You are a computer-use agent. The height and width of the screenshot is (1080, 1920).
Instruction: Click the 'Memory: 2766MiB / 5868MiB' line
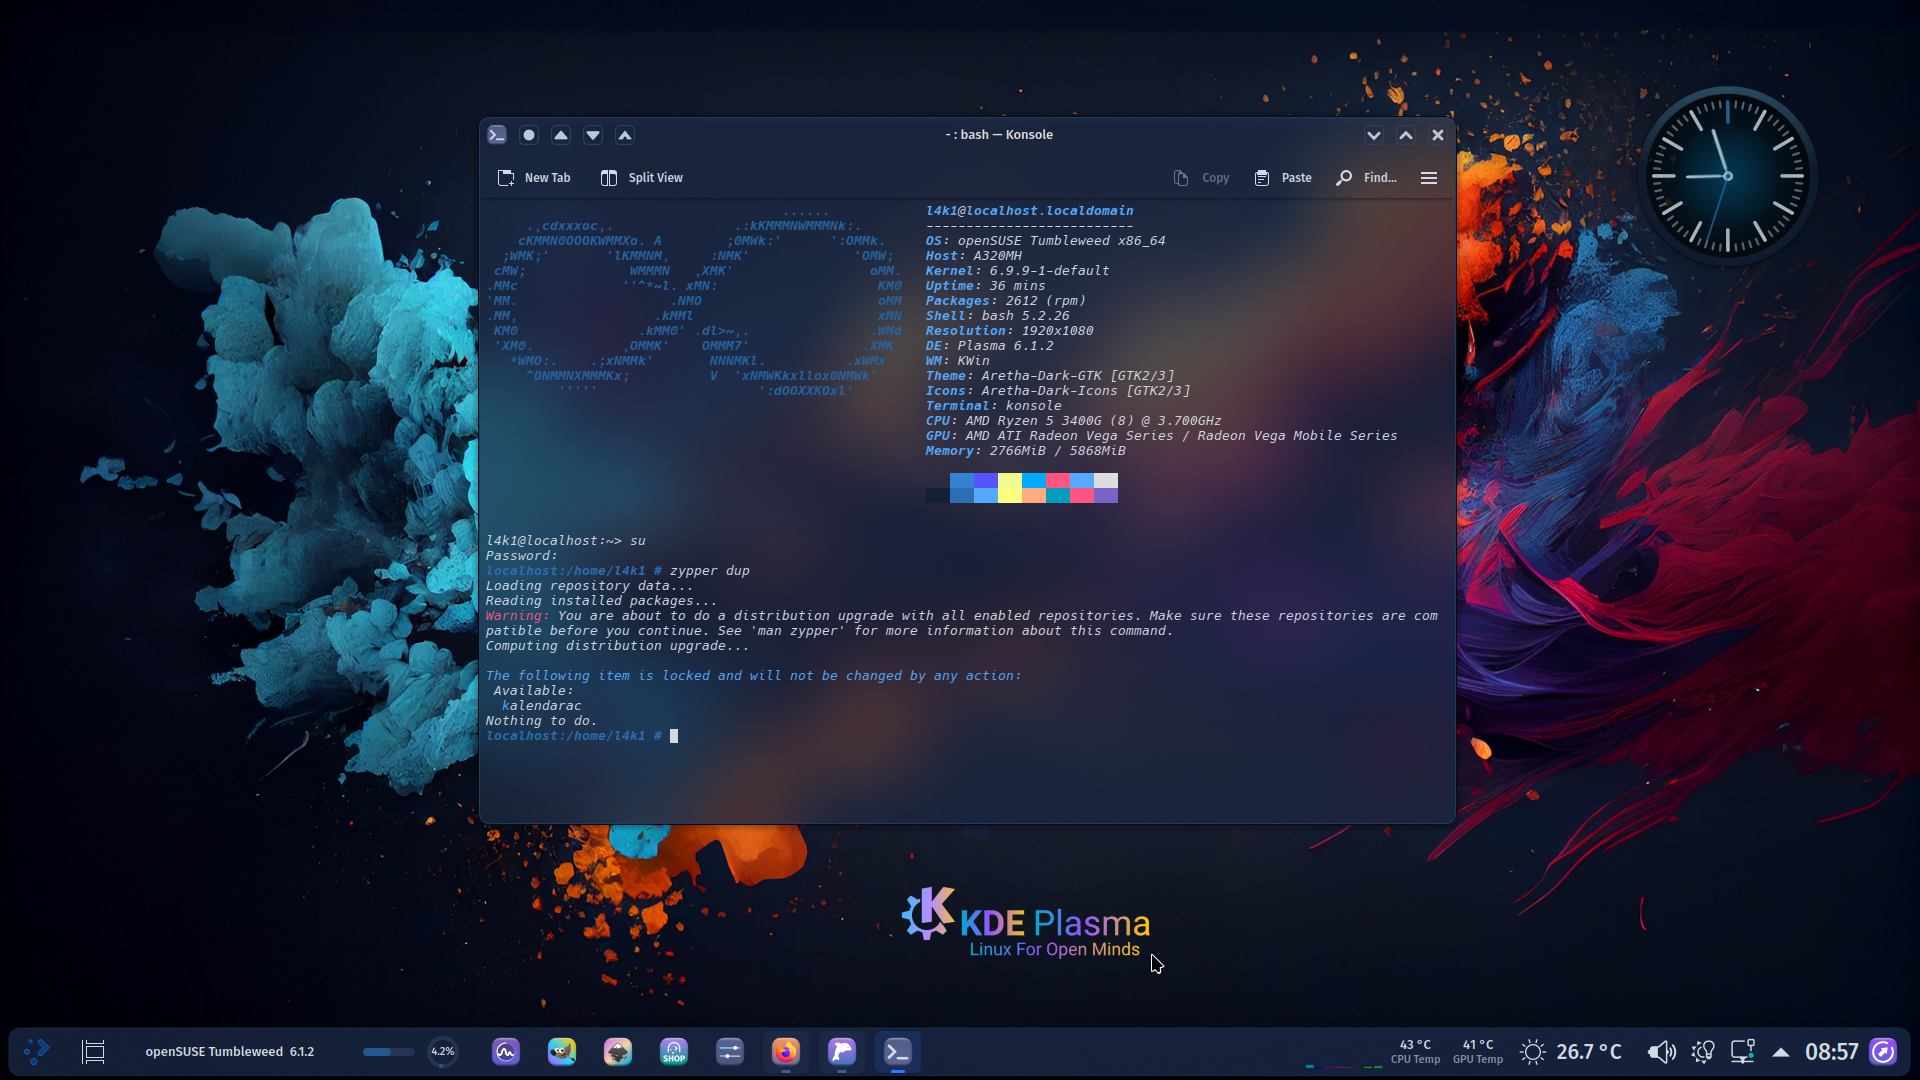point(1025,451)
